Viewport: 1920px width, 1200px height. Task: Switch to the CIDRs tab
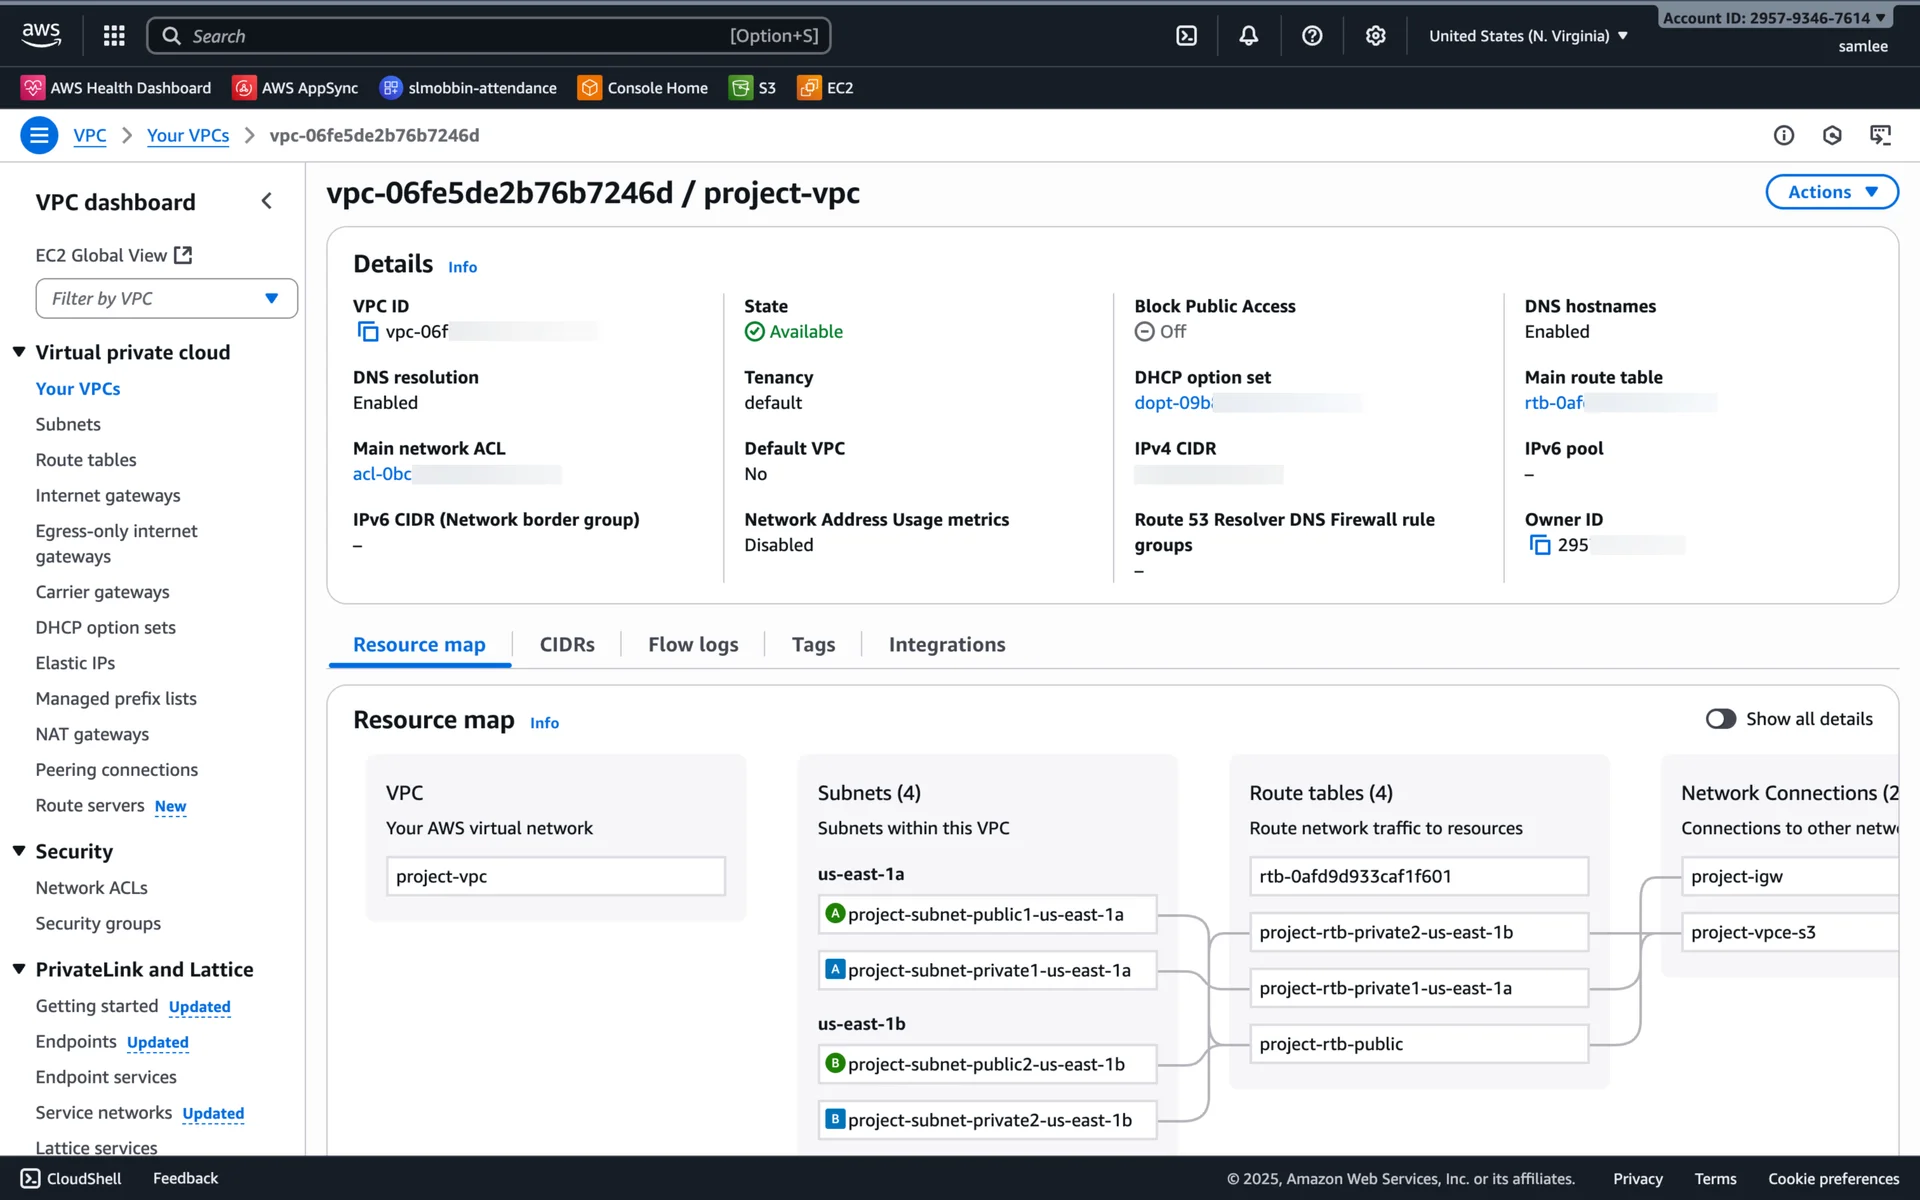click(567, 645)
